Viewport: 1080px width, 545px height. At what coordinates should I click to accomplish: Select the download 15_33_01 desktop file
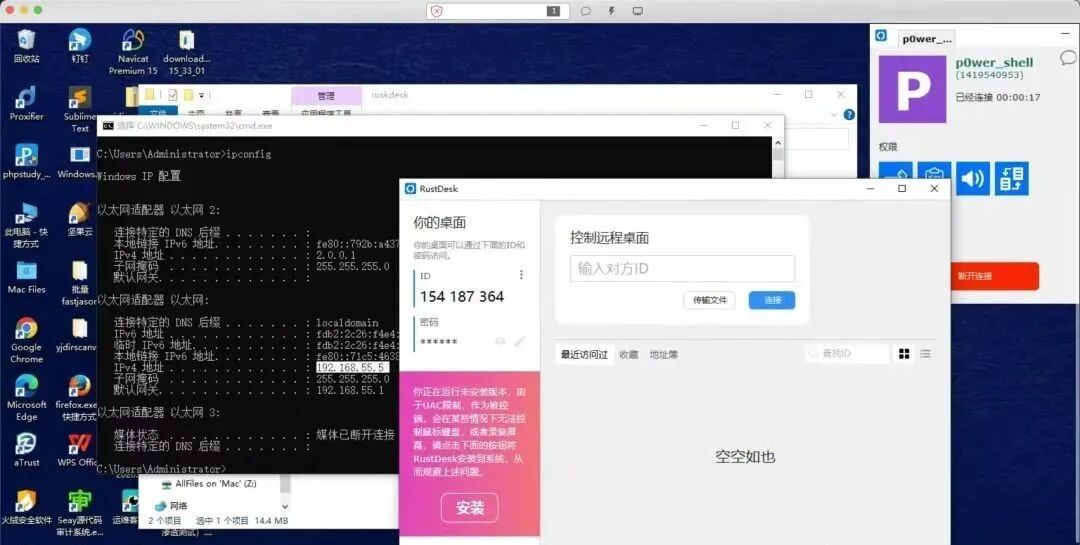(187, 52)
